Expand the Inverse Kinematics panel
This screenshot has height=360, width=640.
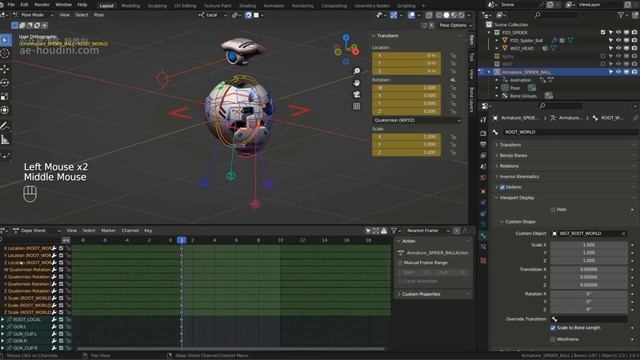pos(519,177)
